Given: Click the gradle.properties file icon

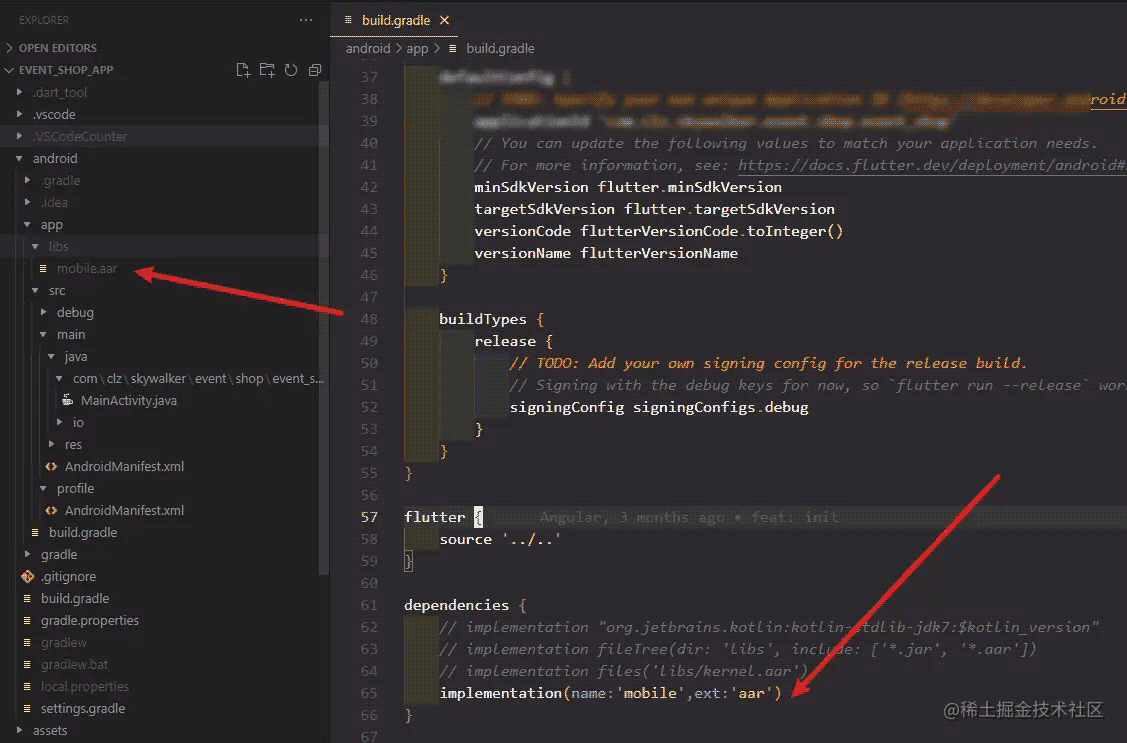Looking at the screenshot, I should (x=27, y=620).
